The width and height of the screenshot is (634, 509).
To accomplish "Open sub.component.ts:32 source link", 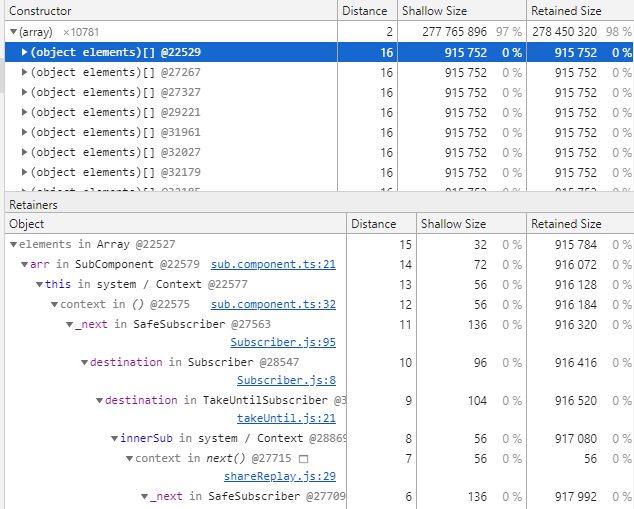I will 273,304.
